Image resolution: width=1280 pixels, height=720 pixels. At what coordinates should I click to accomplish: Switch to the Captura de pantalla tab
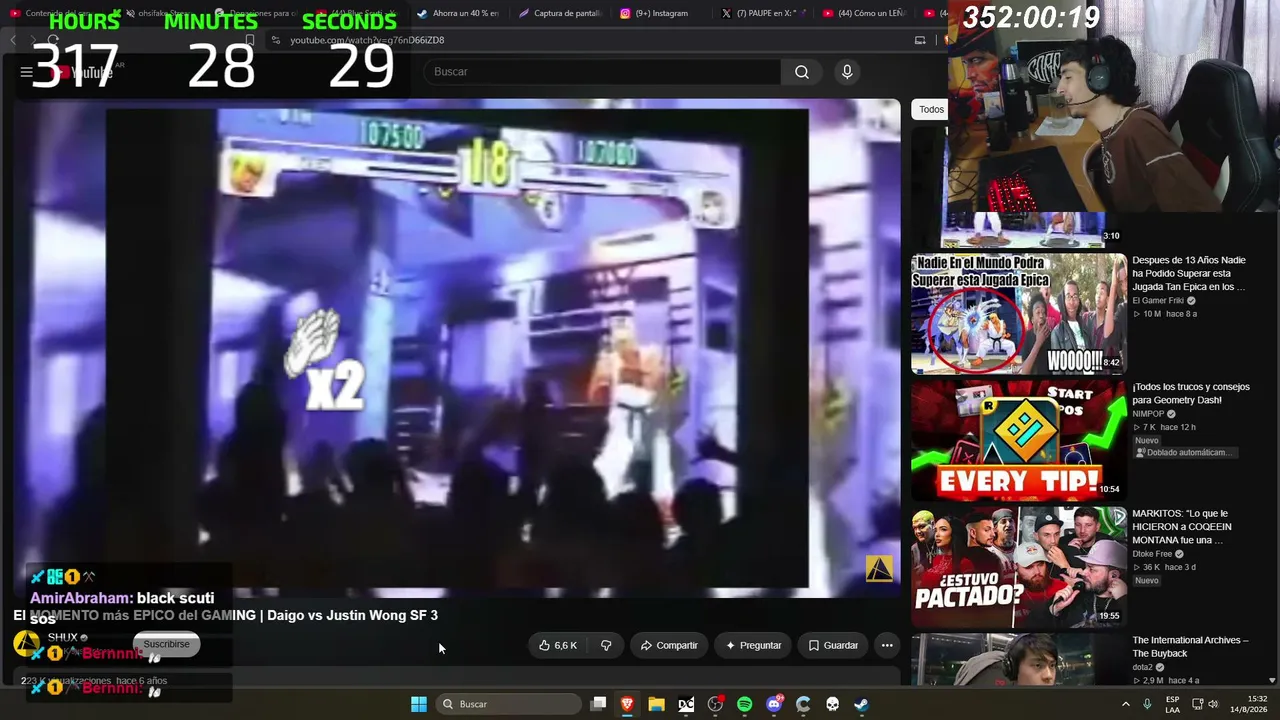tap(562, 13)
